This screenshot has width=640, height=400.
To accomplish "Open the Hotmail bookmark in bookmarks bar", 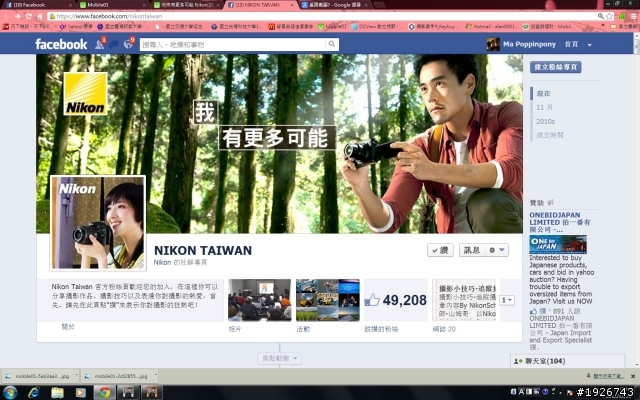I will [x=491, y=27].
